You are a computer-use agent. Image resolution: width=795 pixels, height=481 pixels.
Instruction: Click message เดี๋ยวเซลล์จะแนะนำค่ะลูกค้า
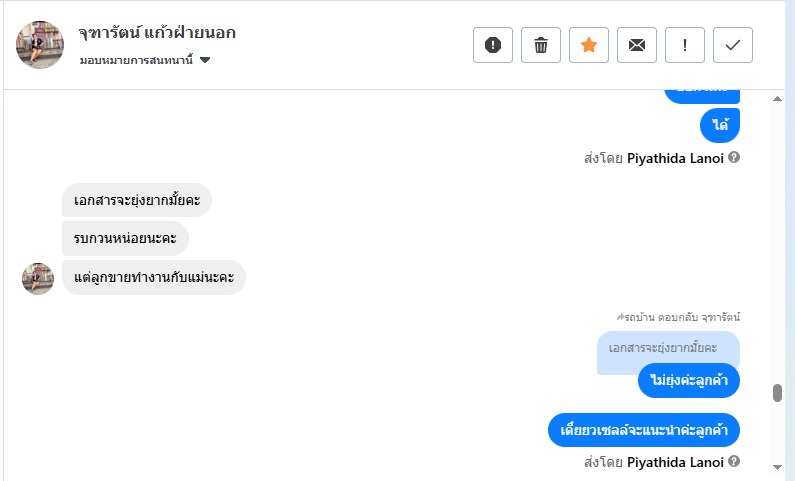click(643, 430)
